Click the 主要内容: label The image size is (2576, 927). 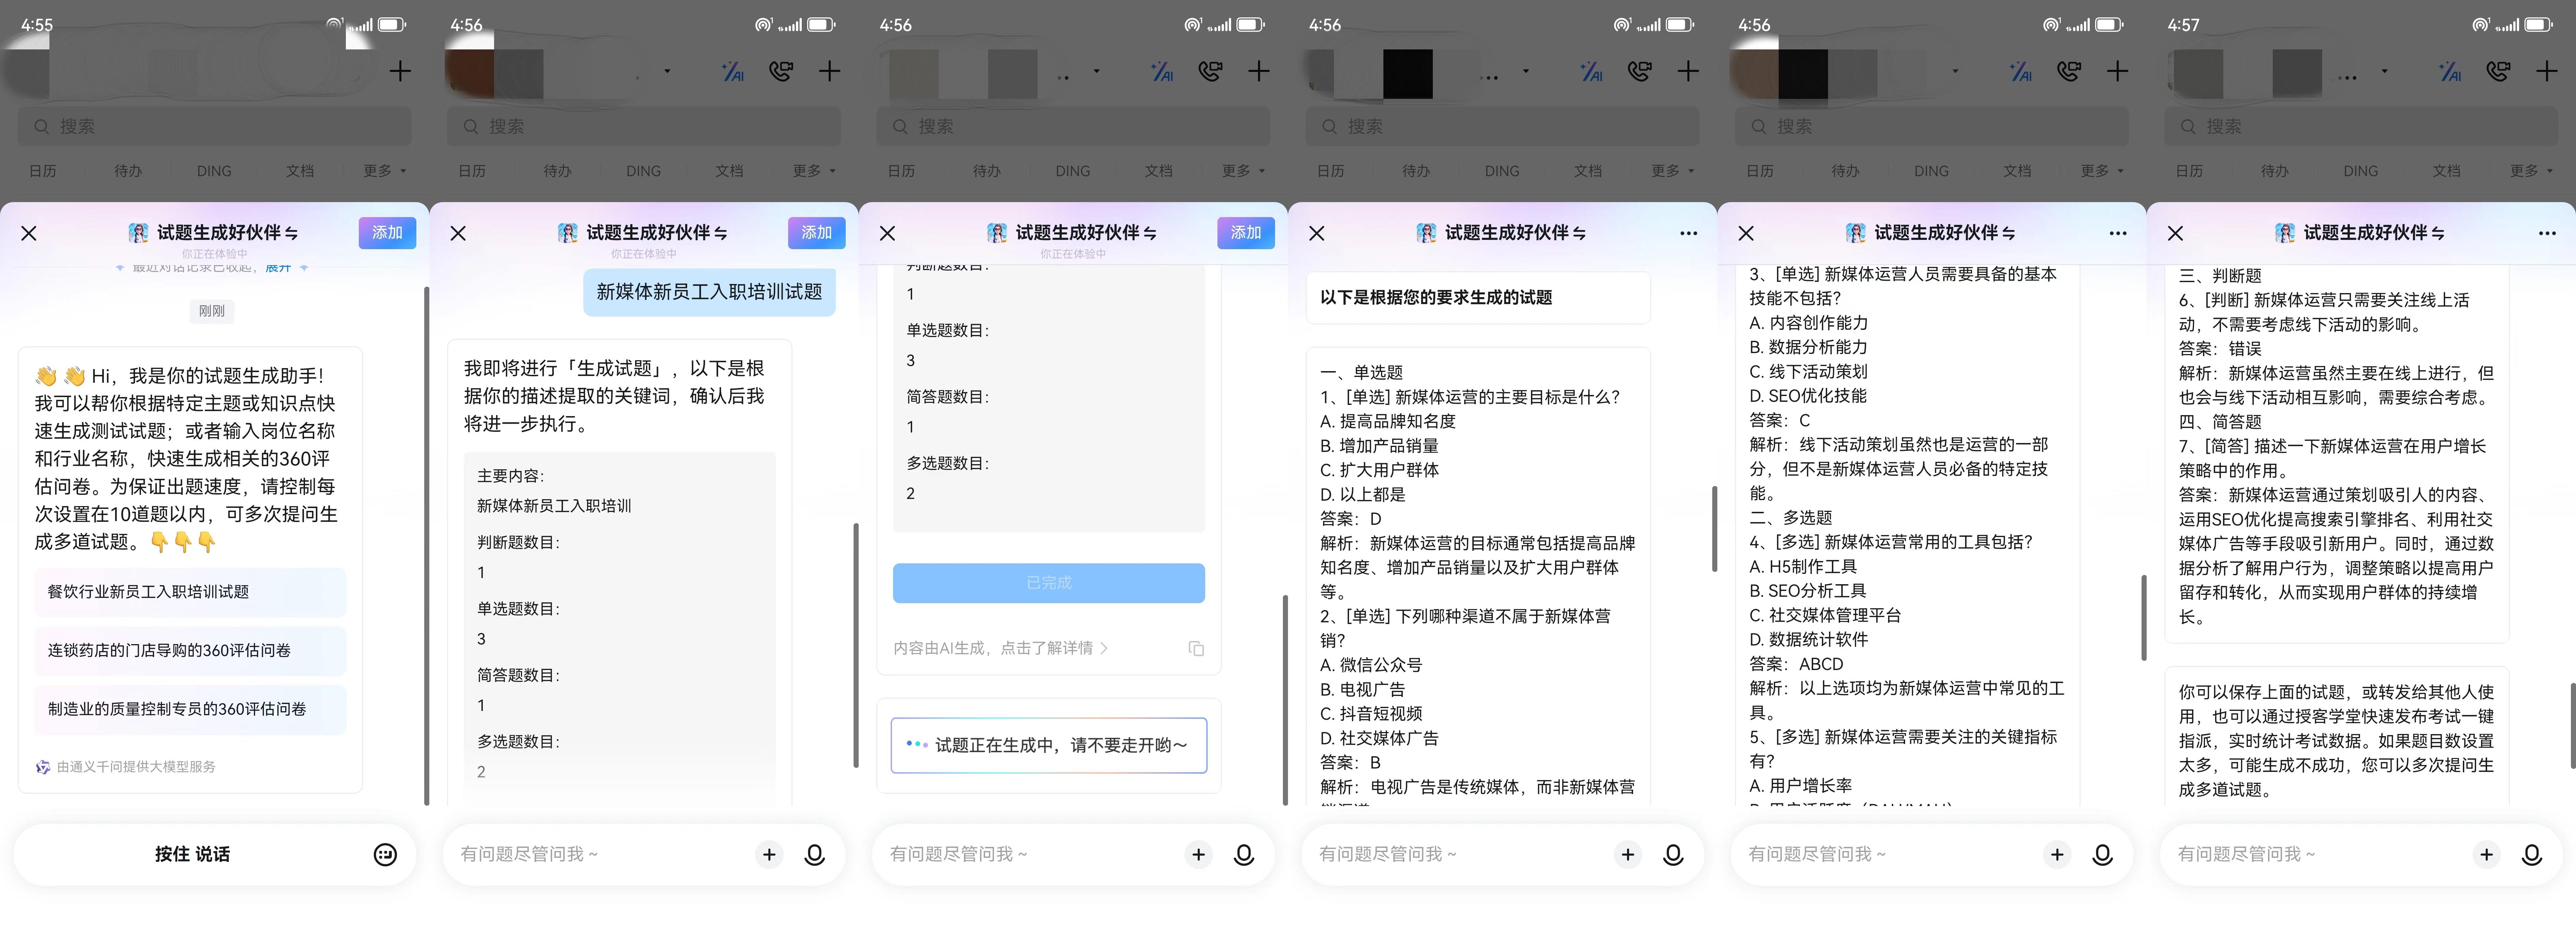tap(511, 476)
